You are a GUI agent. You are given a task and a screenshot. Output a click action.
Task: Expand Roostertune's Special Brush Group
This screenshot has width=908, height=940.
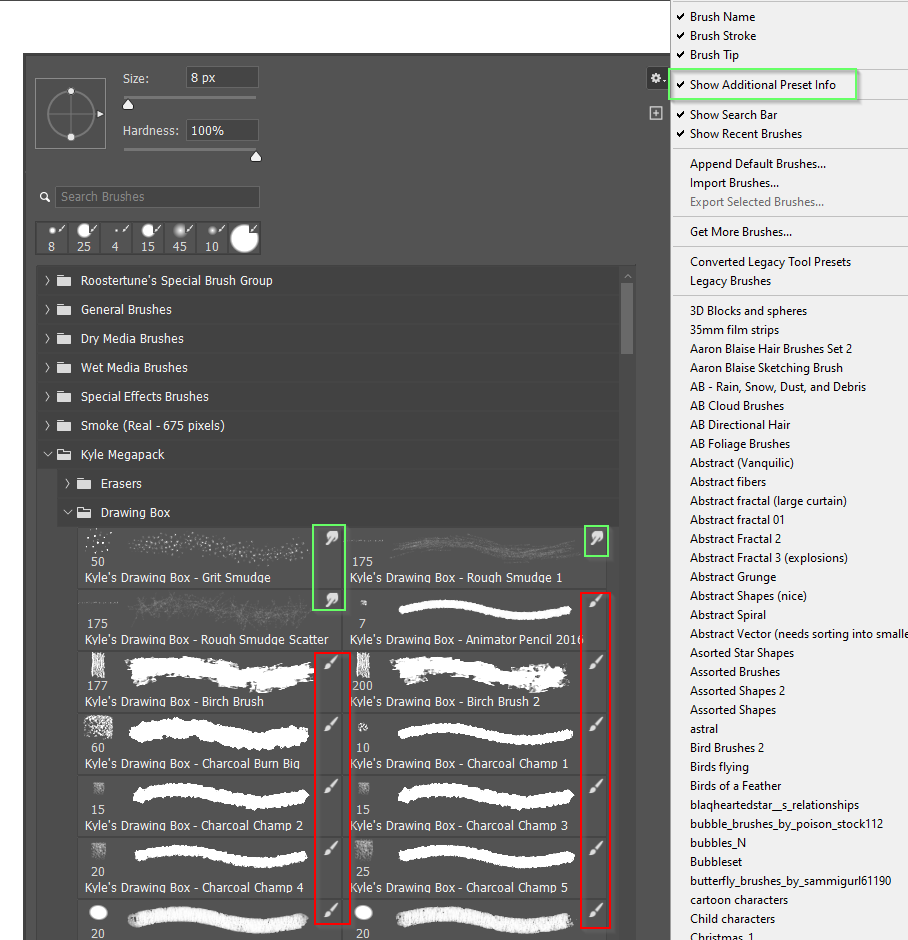coord(47,281)
